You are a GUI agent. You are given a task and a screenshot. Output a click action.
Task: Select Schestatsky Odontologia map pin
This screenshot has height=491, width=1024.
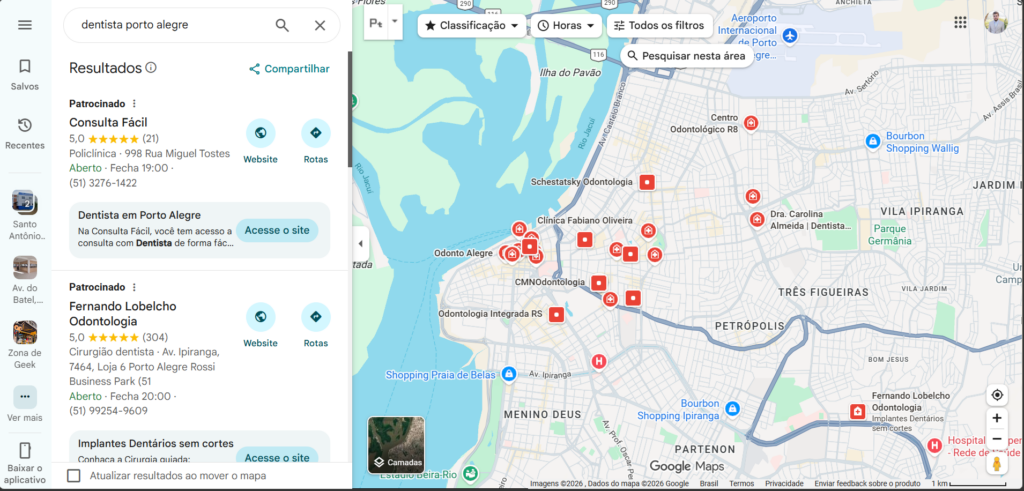pyautogui.click(x=647, y=182)
